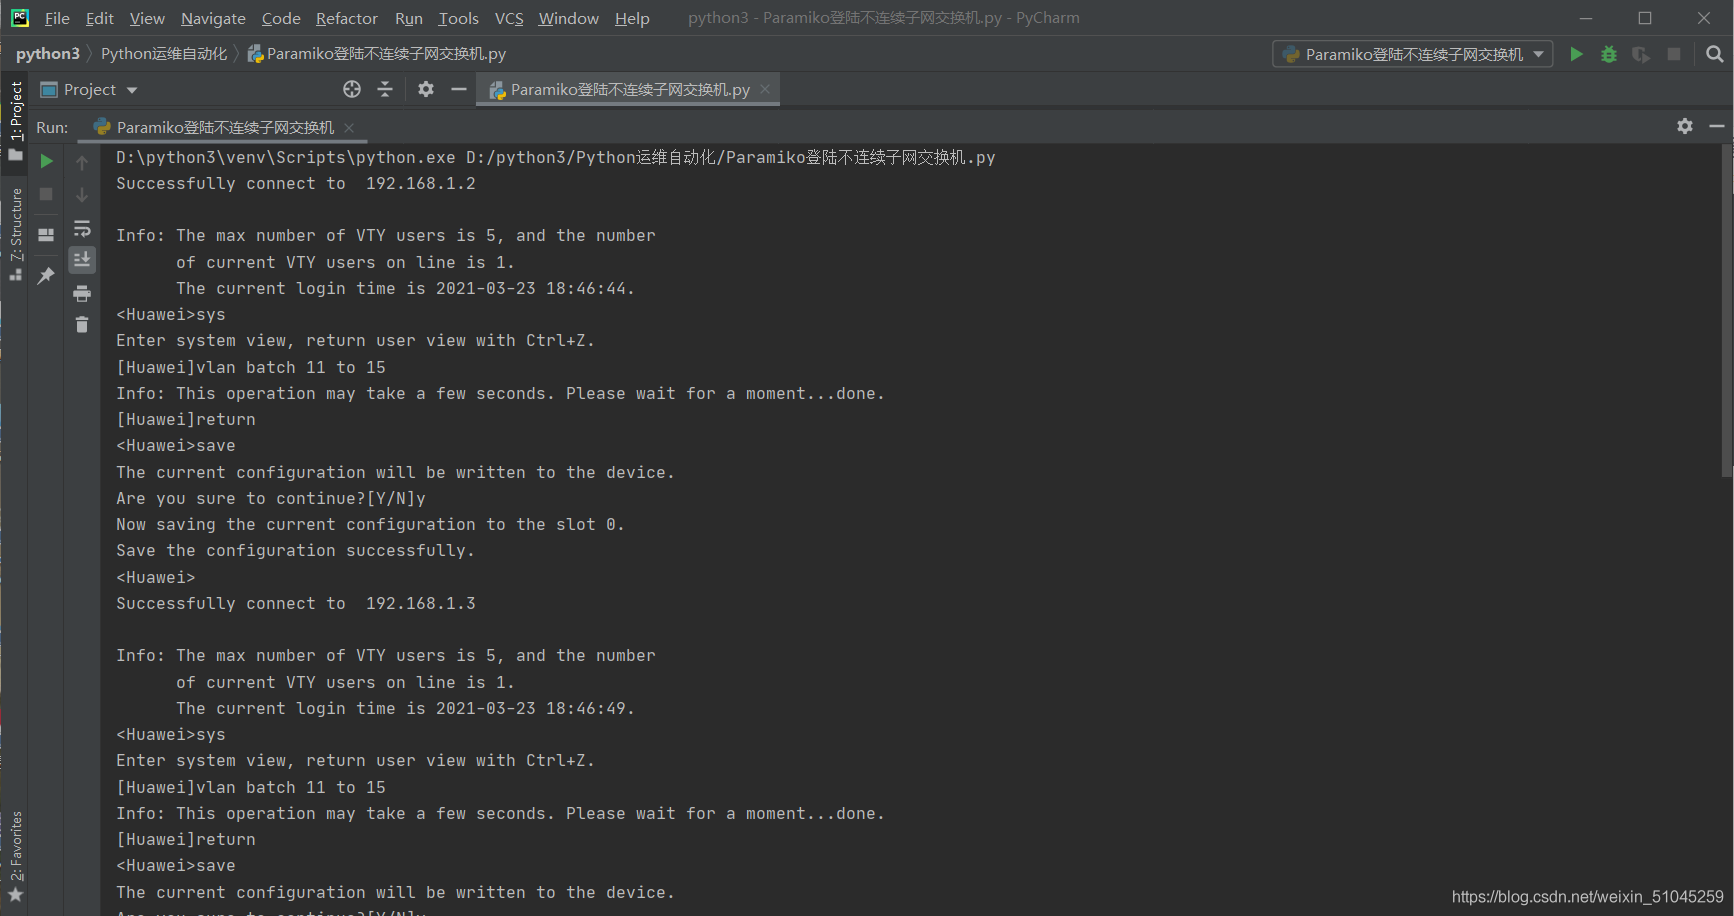The width and height of the screenshot is (1734, 916).
Task: Toggle Soft-Wrap for console output
Action: (x=82, y=229)
